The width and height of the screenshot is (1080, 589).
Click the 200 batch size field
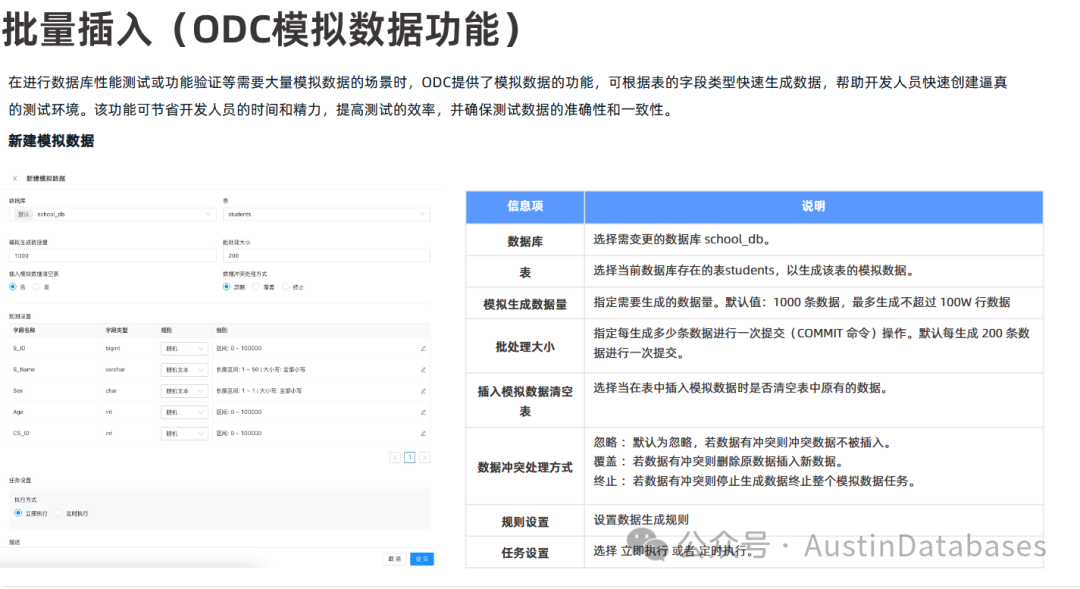(x=326, y=256)
